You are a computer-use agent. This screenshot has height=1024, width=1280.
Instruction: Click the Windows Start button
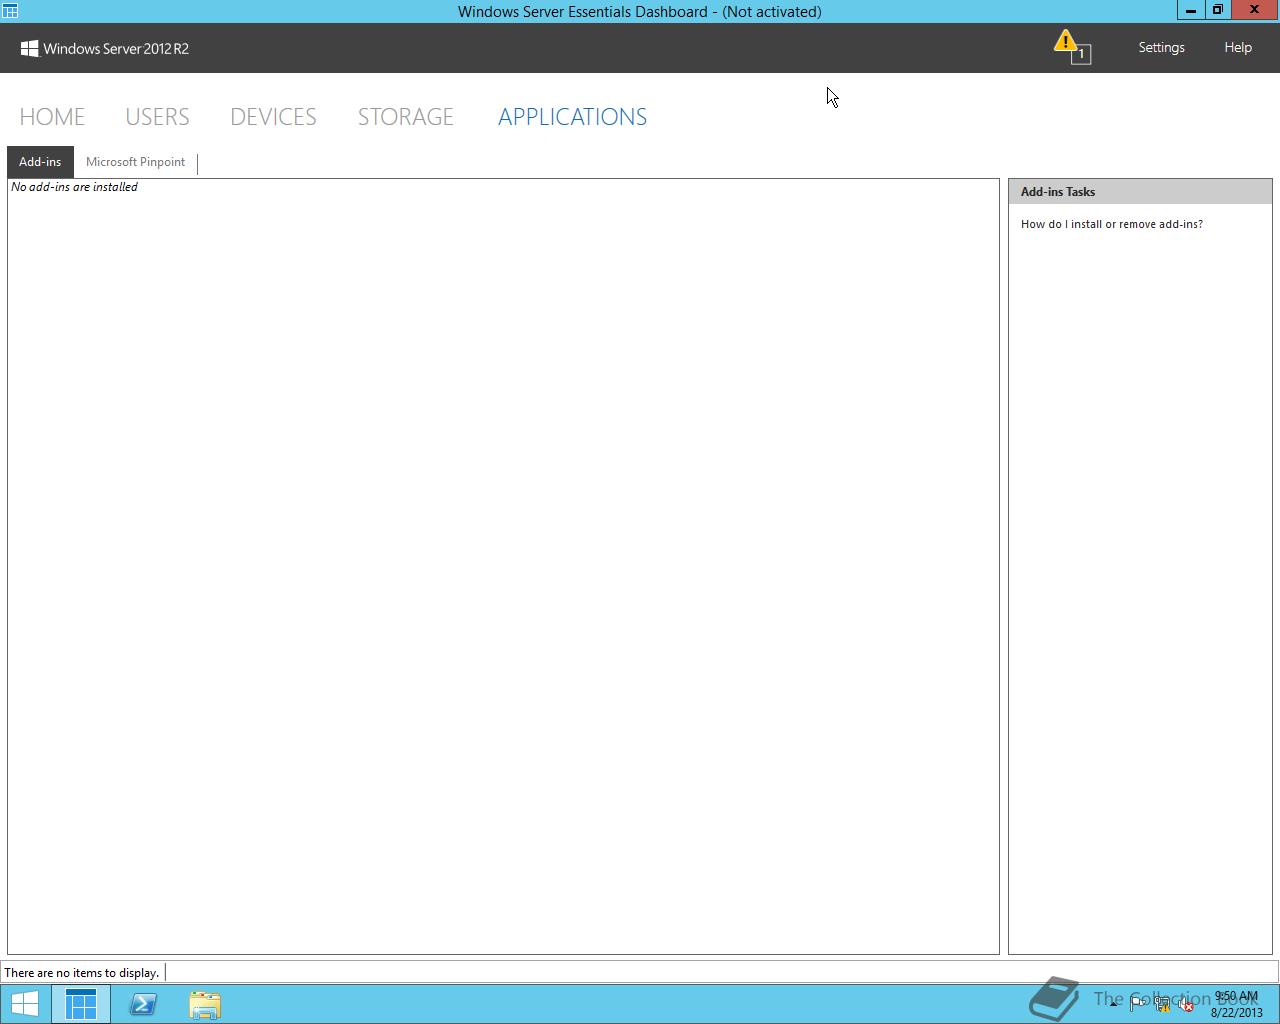point(25,1004)
